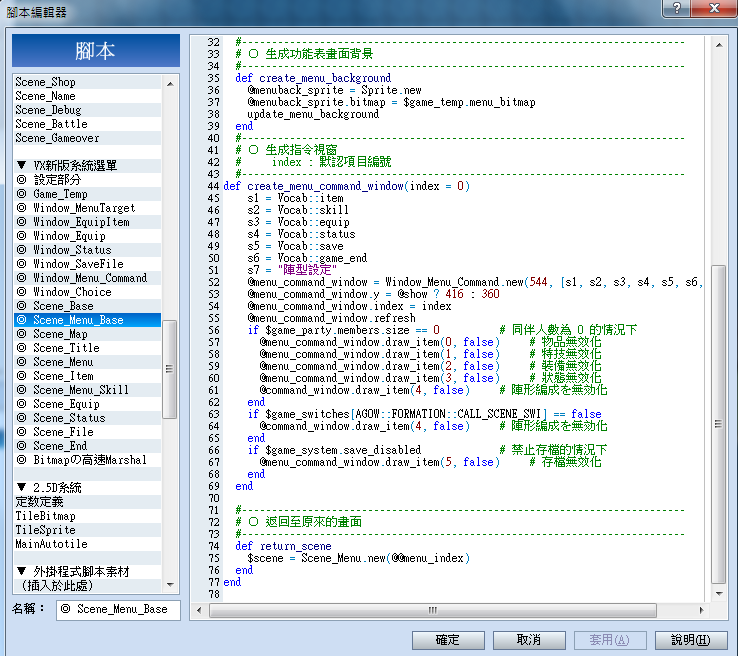This screenshot has height=656, width=738.
Task: Select the Scene_Item script entry
Action: pos(88,376)
